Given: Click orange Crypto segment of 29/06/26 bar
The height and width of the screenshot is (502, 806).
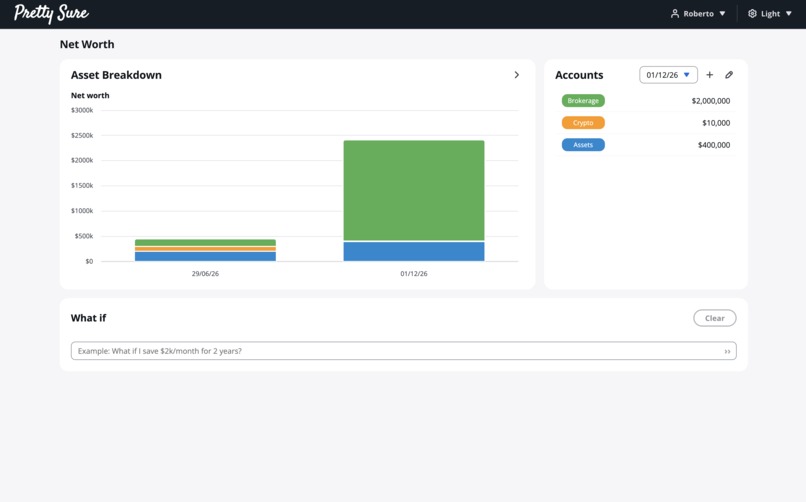Looking at the screenshot, I should (205, 249).
